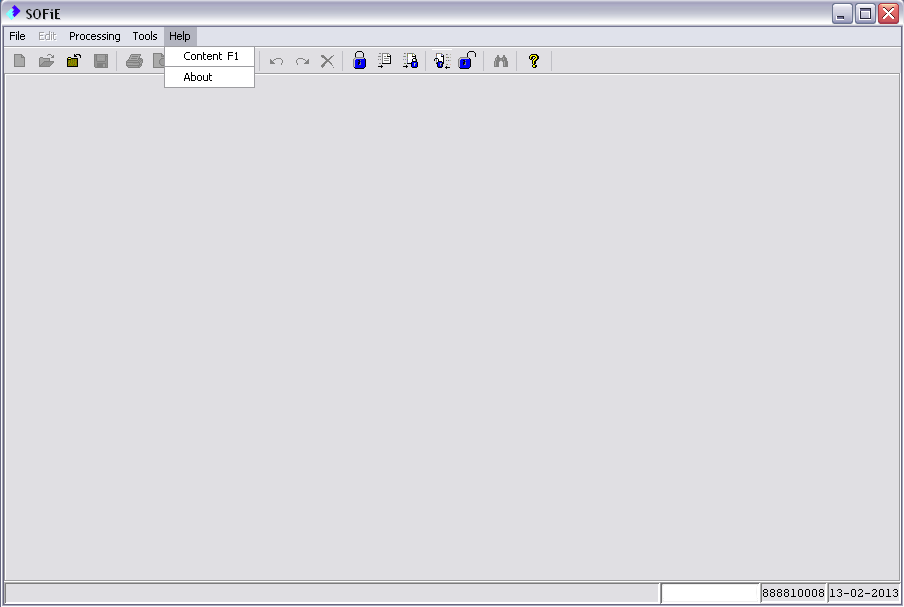Choose About in the Help menu
This screenshot has width=904, height=607.
198,77
